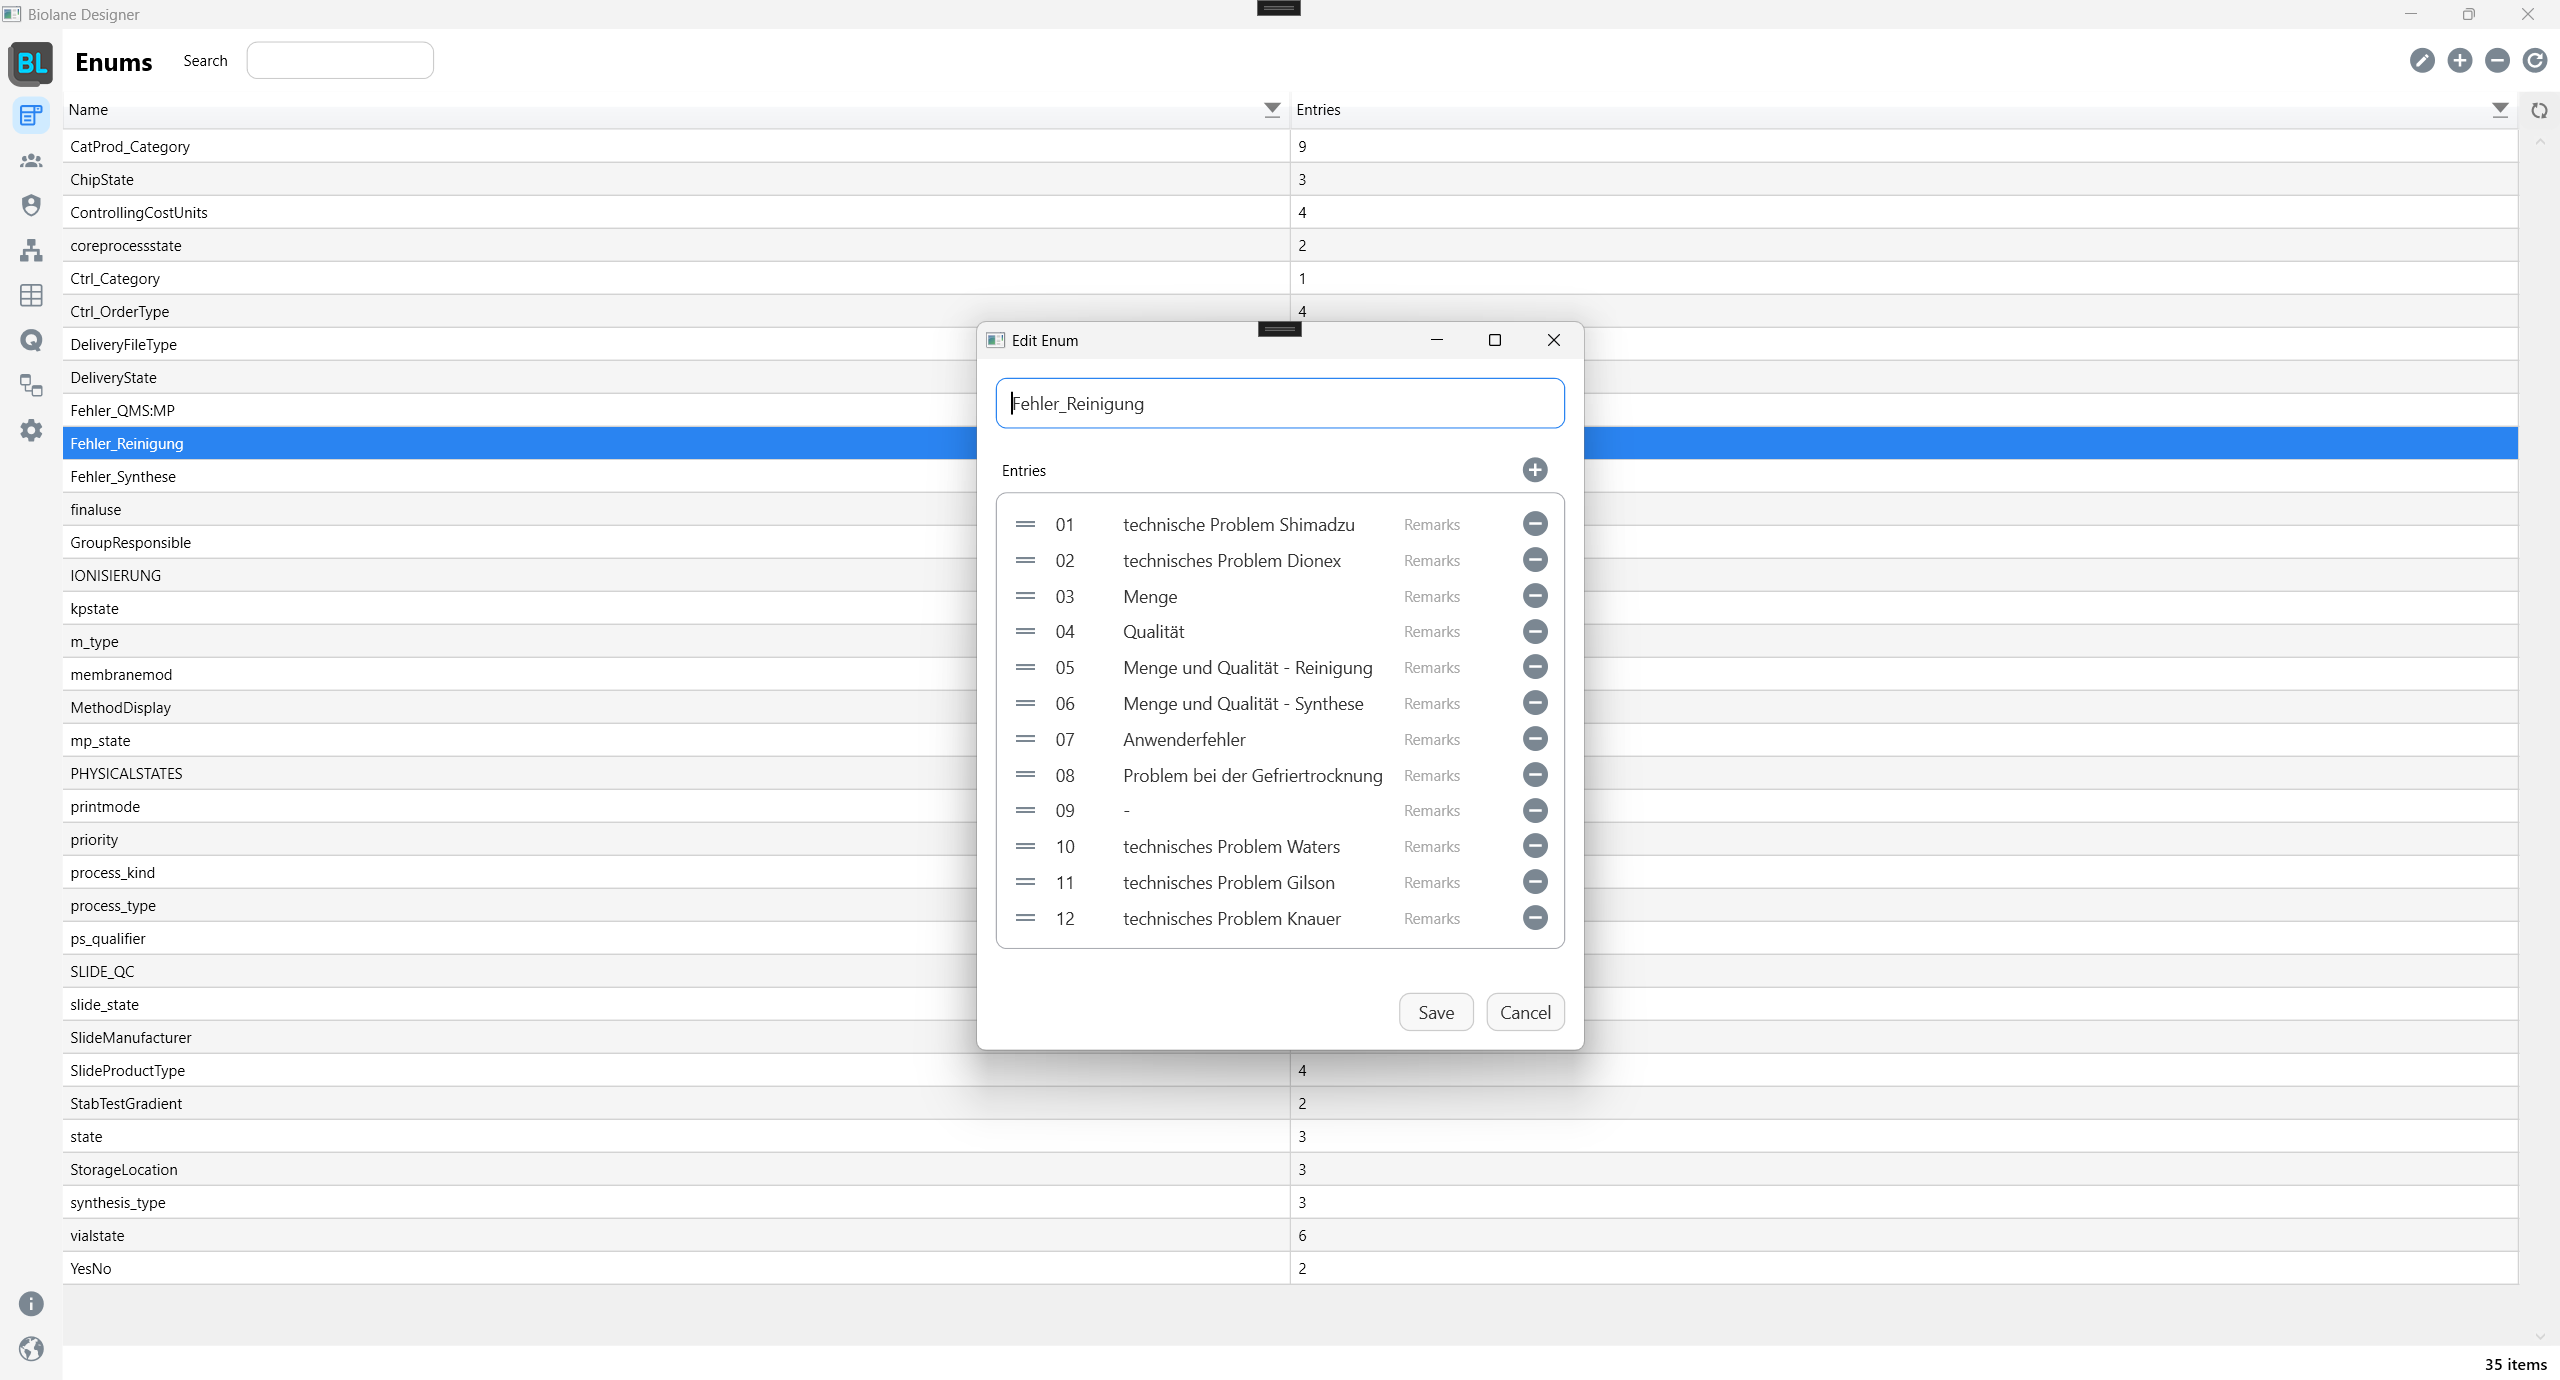Open the Entries column filter dropdown

[x=2499, y=110]
